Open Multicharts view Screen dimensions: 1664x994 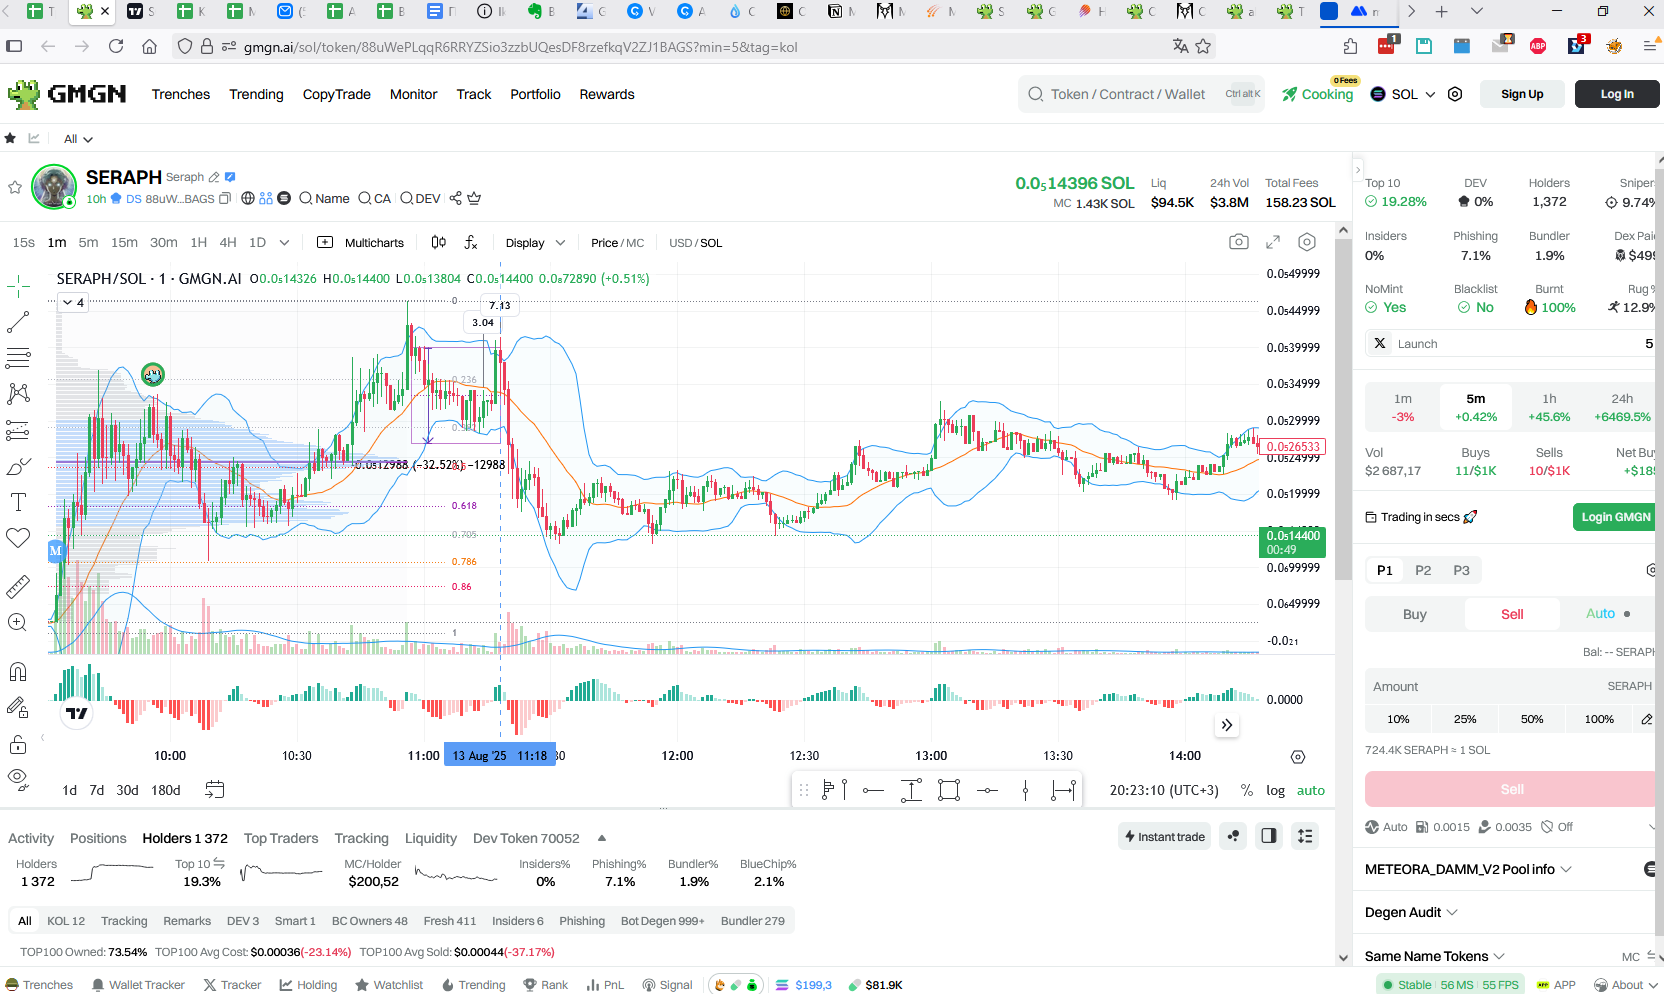(361, 243)
